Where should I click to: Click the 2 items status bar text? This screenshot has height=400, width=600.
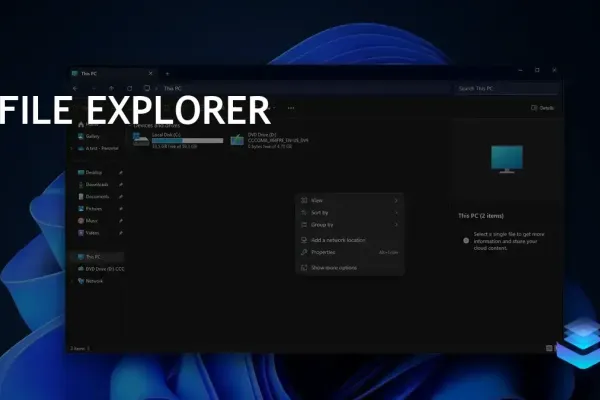tap(78, 349)
